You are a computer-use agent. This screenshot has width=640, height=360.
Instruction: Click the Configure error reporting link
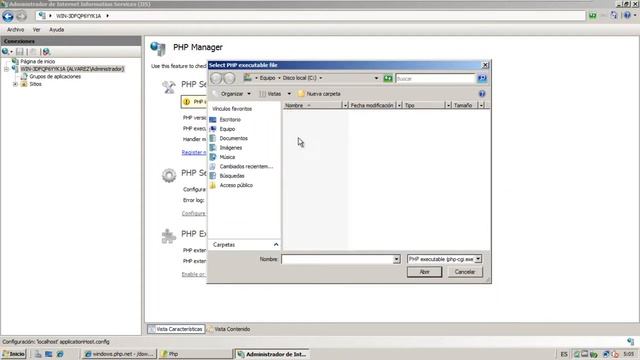(194, 213)
